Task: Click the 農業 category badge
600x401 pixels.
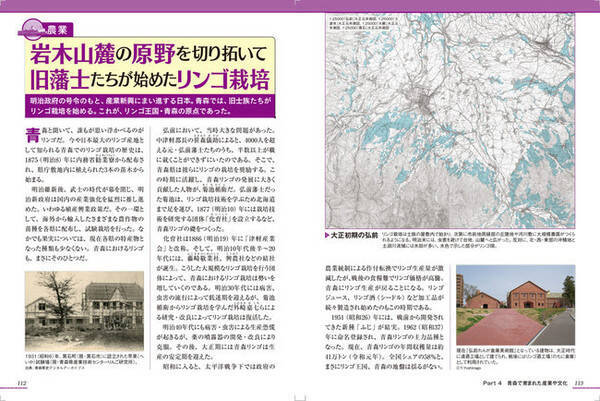Action: point(46,30)
